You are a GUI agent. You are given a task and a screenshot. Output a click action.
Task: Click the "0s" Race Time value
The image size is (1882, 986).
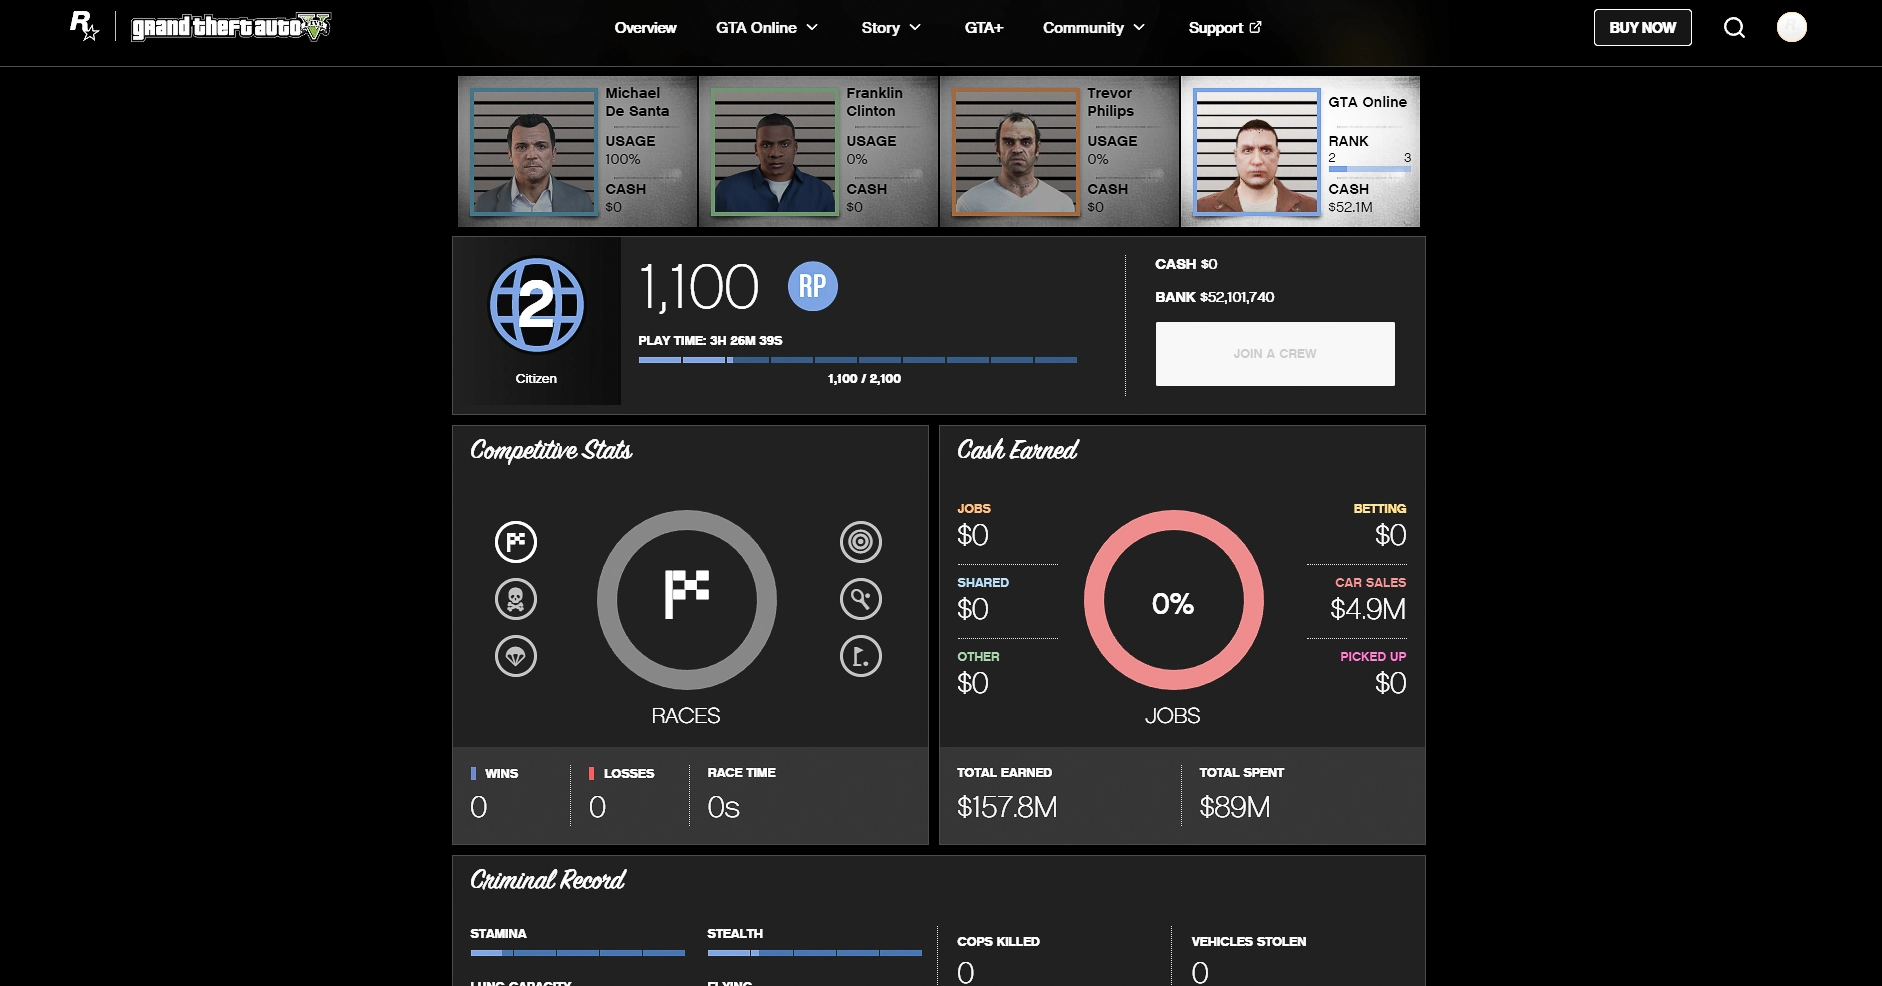pyautogui.click(x=723, y=807)
